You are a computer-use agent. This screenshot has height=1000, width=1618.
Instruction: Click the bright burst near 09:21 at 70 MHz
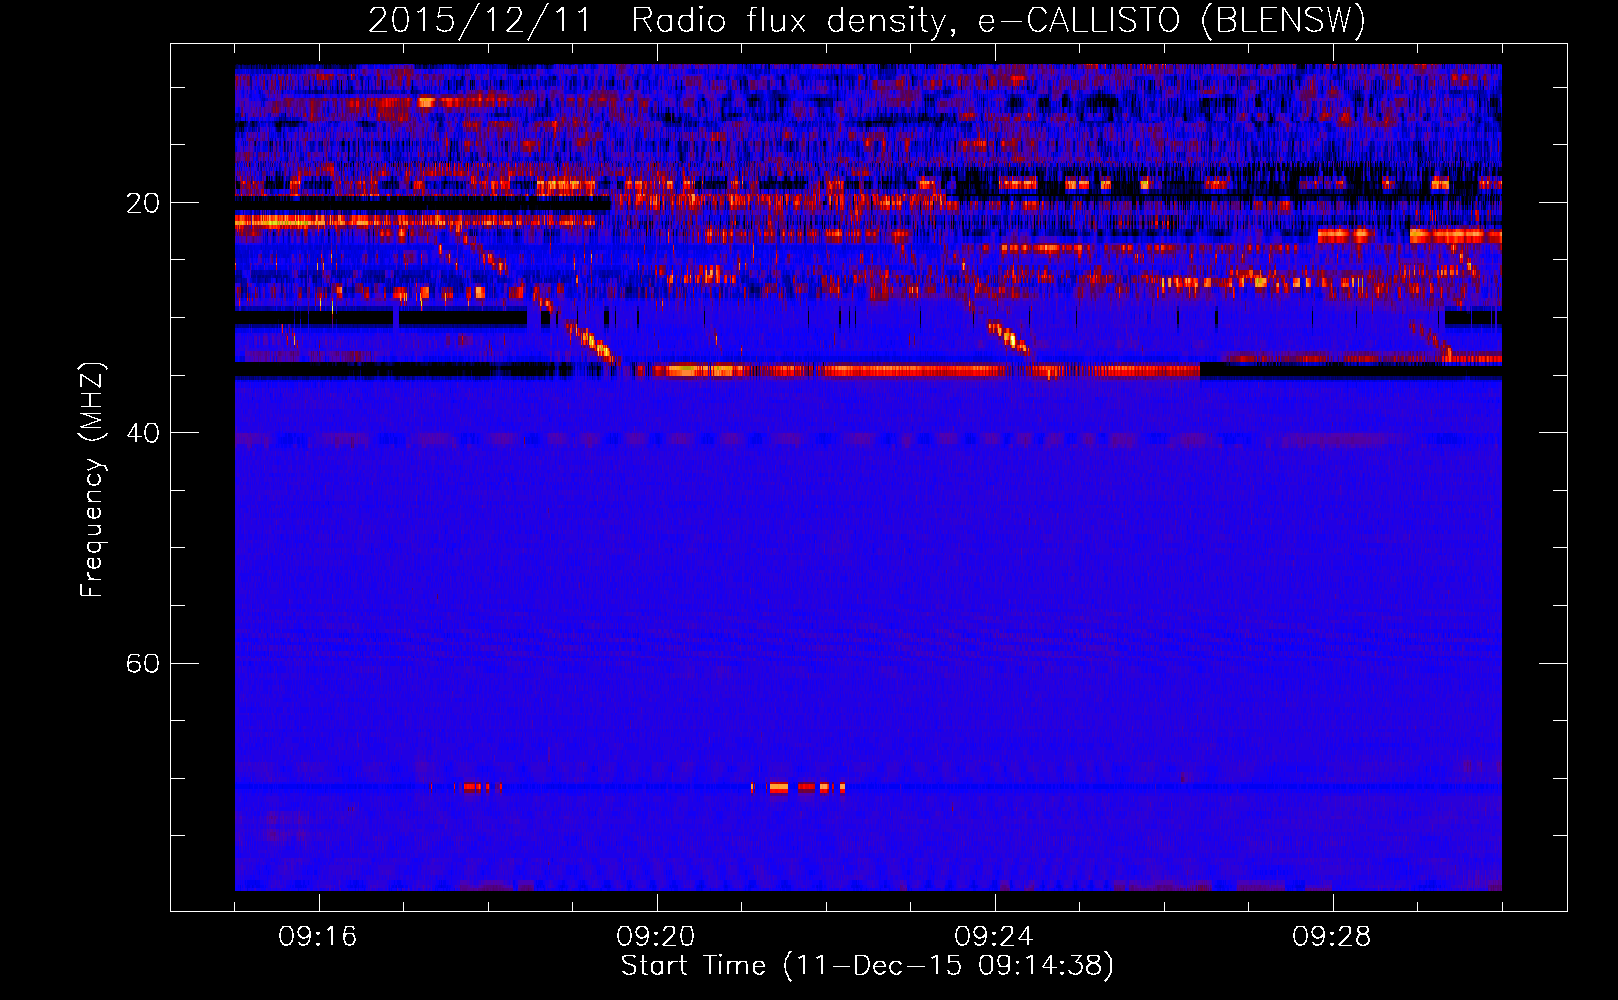(x=798, y=788)
